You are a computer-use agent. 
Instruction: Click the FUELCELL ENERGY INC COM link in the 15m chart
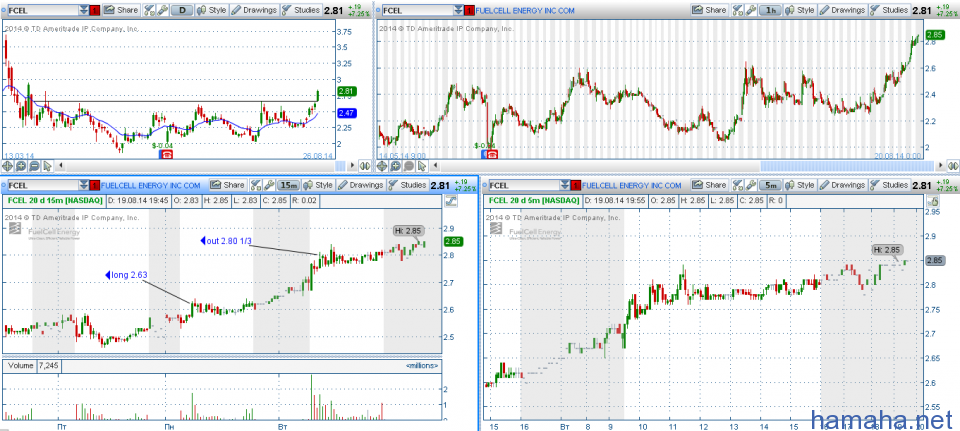(151, 186)
